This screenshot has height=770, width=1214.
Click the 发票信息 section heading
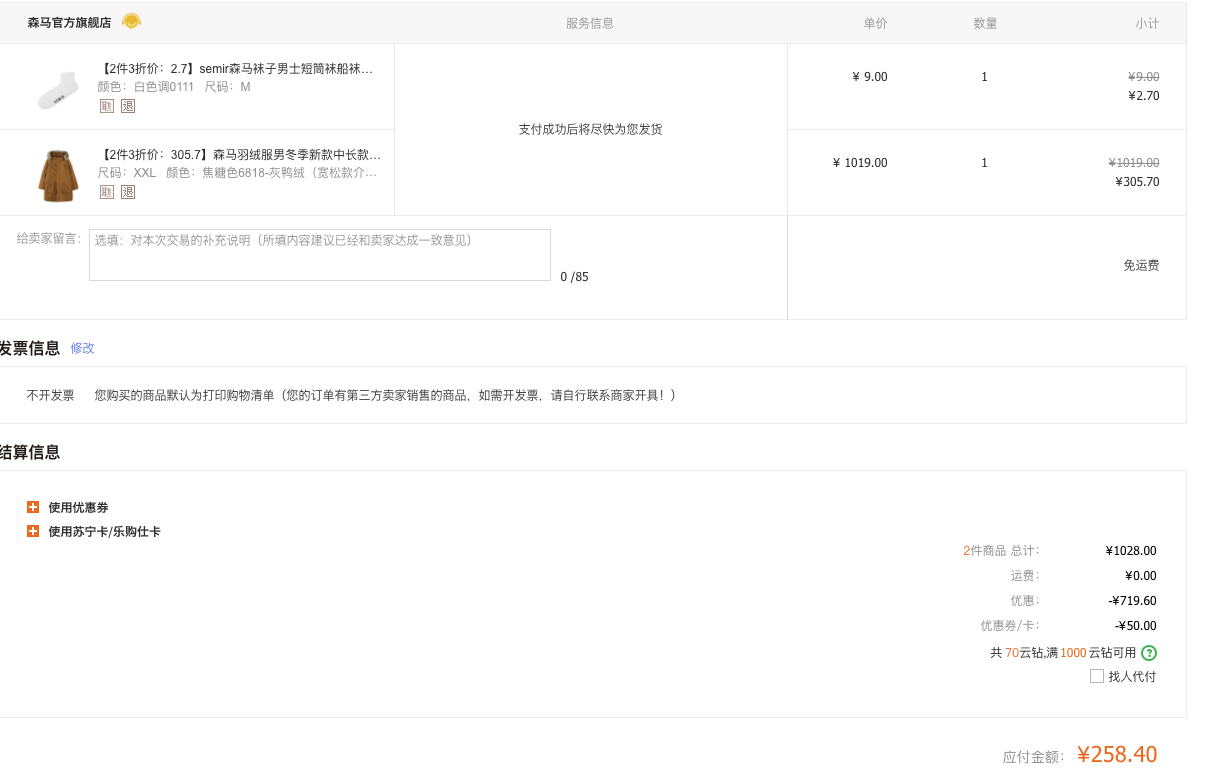[x=30, y=348]
